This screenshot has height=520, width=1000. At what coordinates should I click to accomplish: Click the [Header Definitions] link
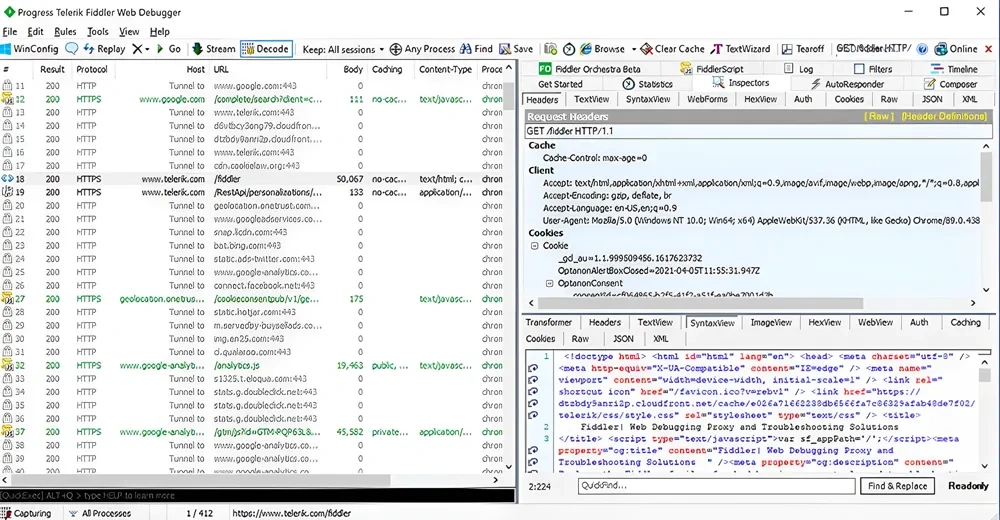point(944,116)
